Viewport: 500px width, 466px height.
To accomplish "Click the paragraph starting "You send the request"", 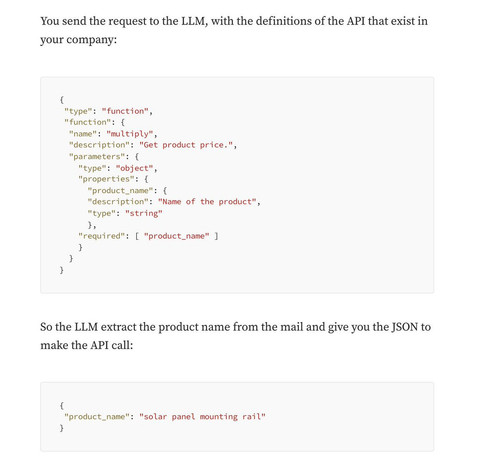I will click(234, 30).
